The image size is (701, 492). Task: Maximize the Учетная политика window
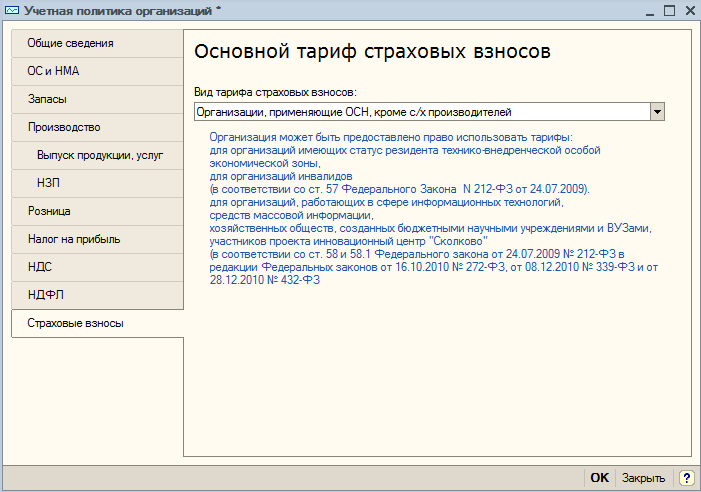click(x=669, y=11)
